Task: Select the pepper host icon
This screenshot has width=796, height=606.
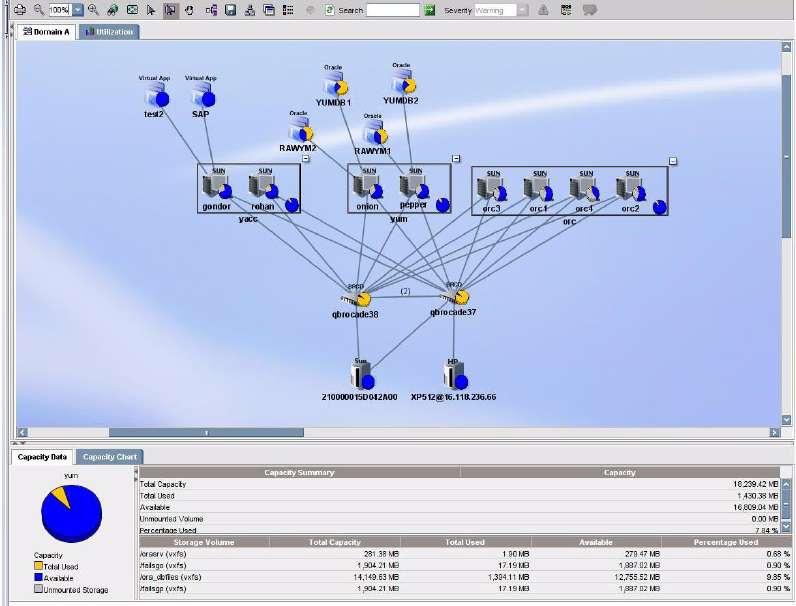Action: click(414, 187)
